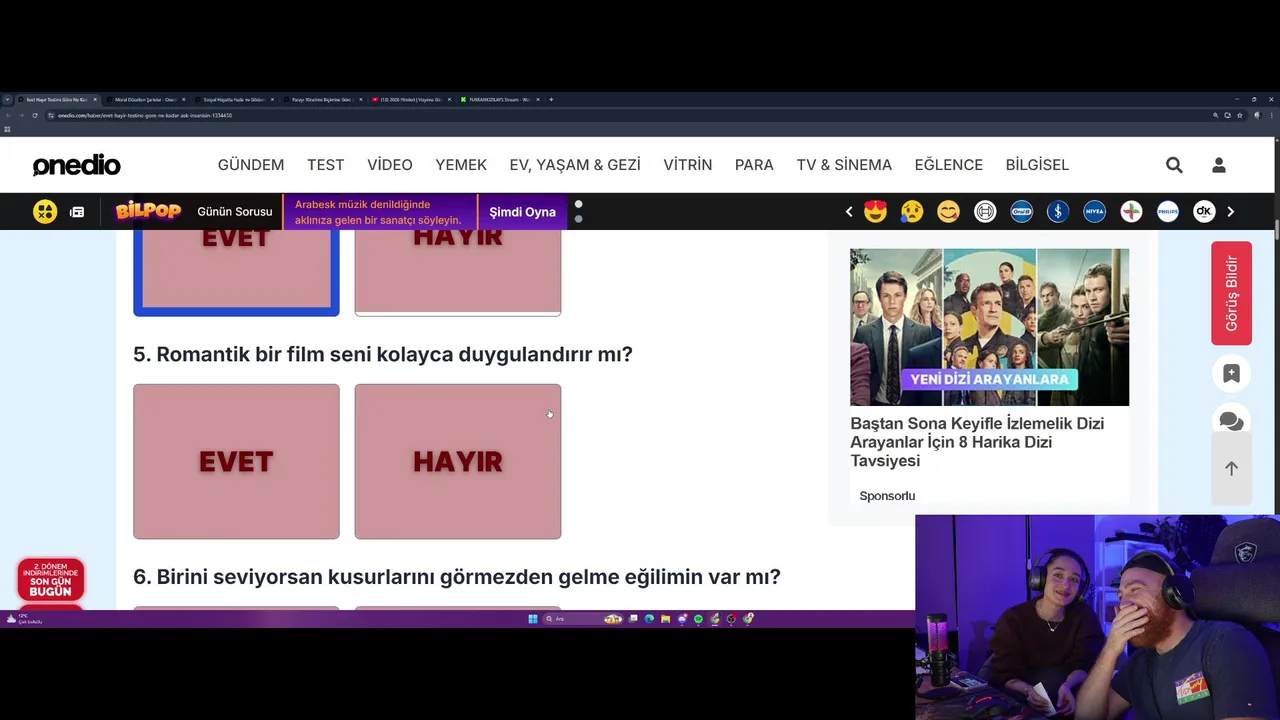Click the Yeni Dizi Arayanlara thumbnail
Viewport: 1280px width, 720px height.
point(989,327)
